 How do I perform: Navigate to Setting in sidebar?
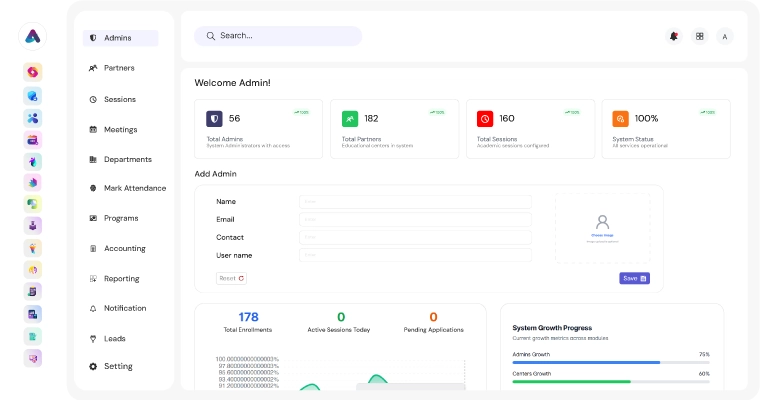click(117, 366)
